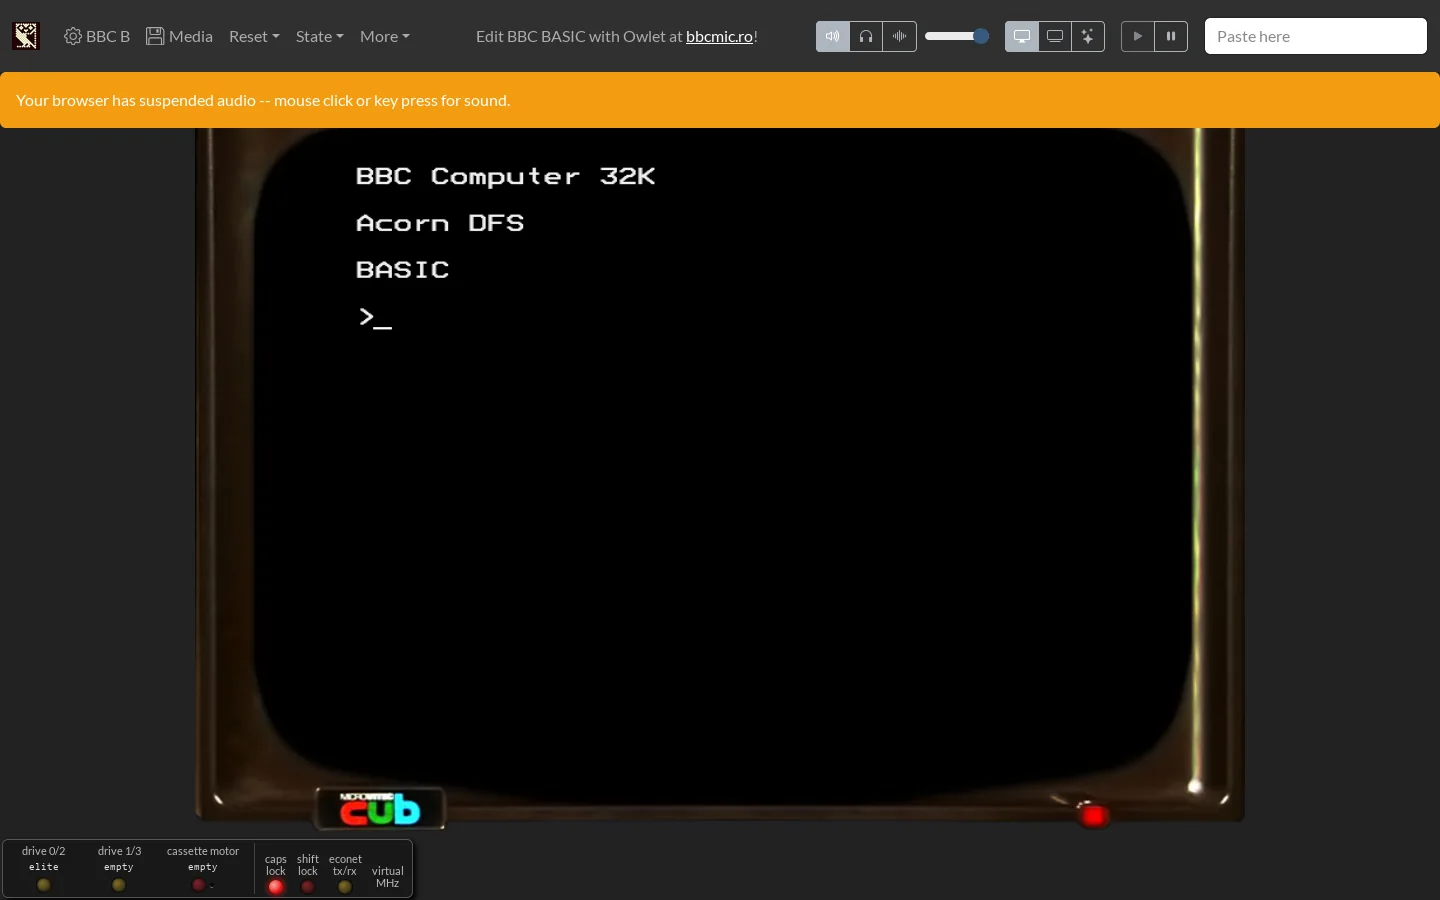
Task: Click the virtual MHz readout
Action: (x=388, y=877)
